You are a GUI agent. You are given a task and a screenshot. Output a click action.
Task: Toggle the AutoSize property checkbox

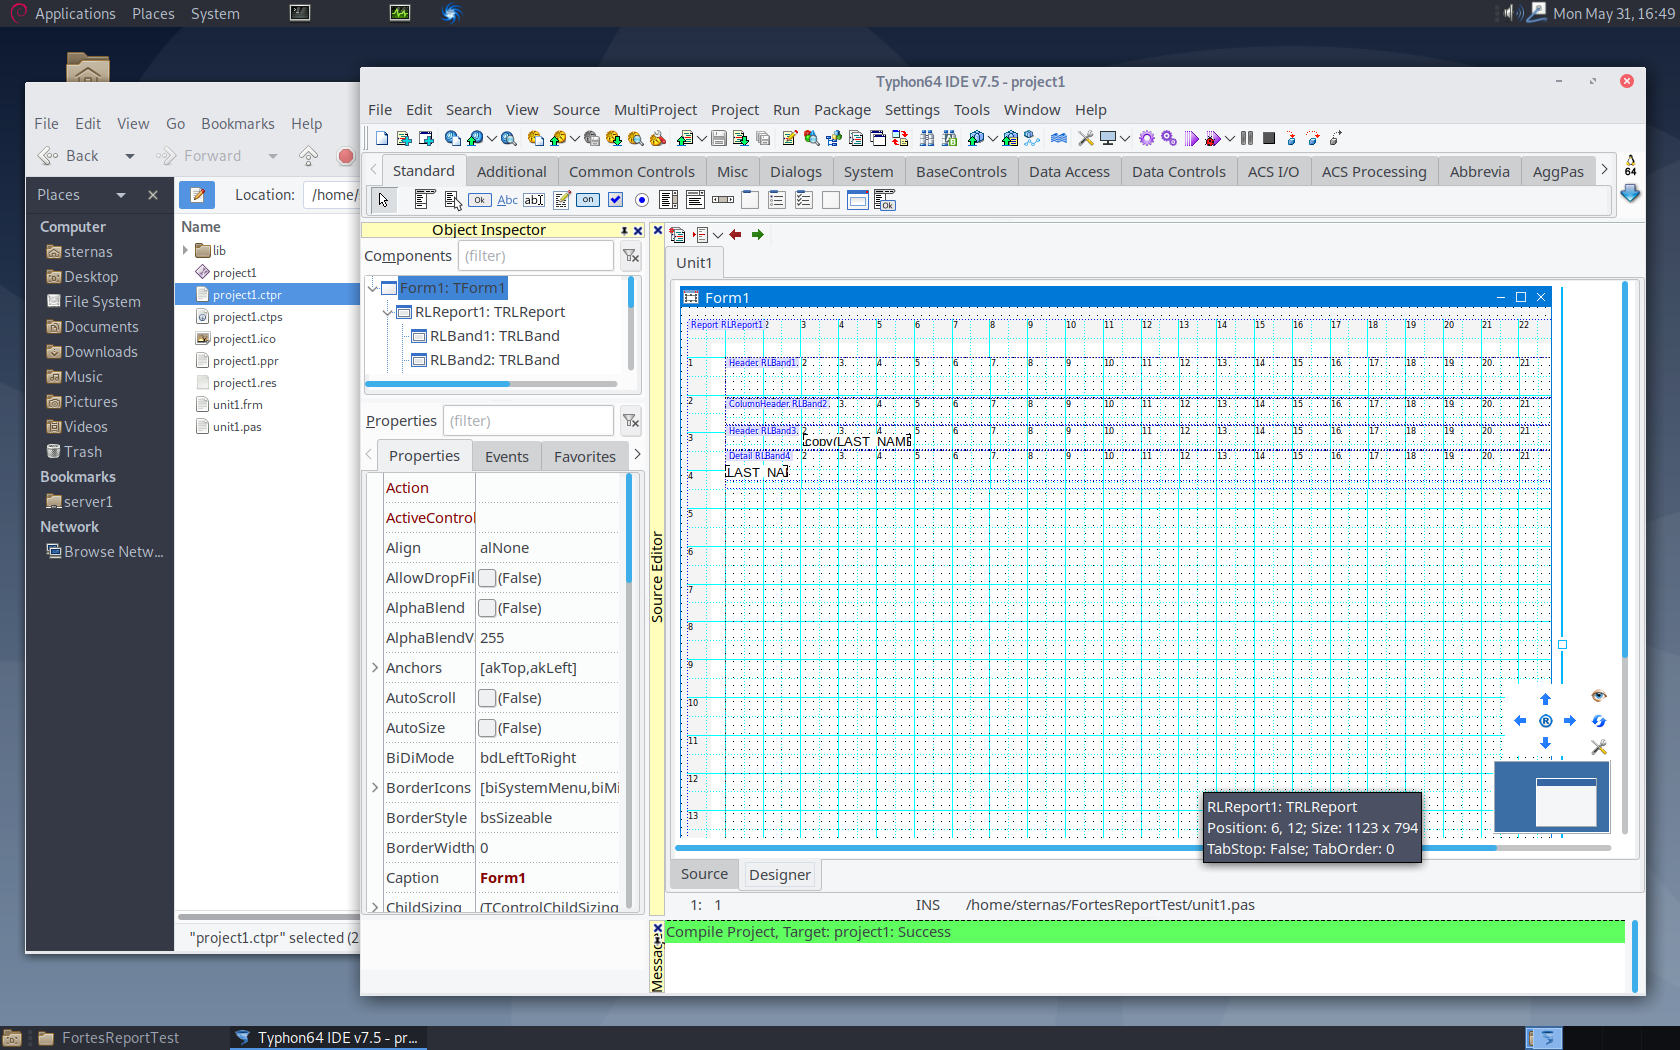click(487, 728)
